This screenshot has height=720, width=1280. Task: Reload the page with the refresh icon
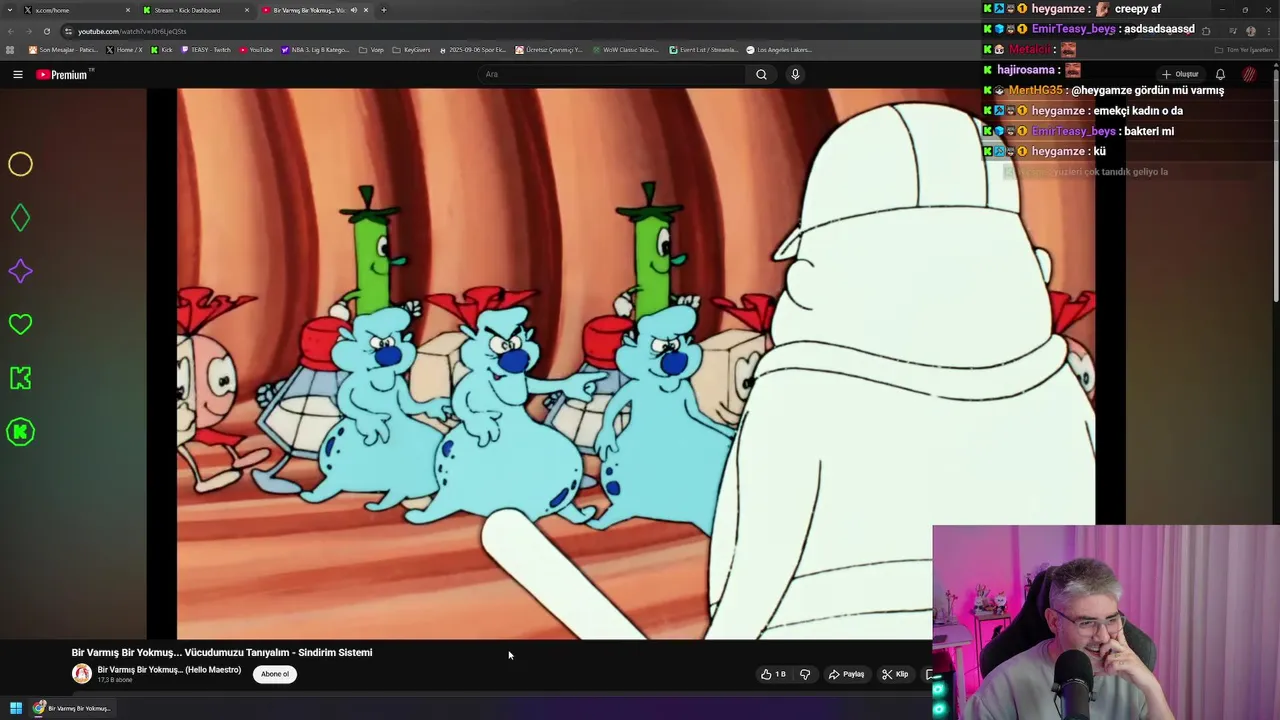[46, 31]
